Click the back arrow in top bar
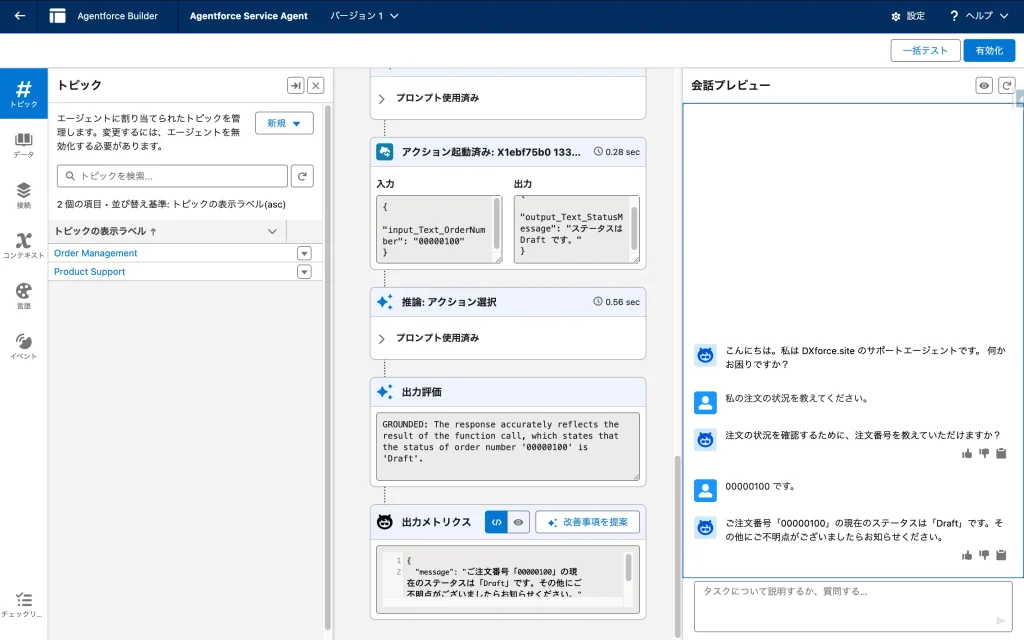 click(20, 16)
